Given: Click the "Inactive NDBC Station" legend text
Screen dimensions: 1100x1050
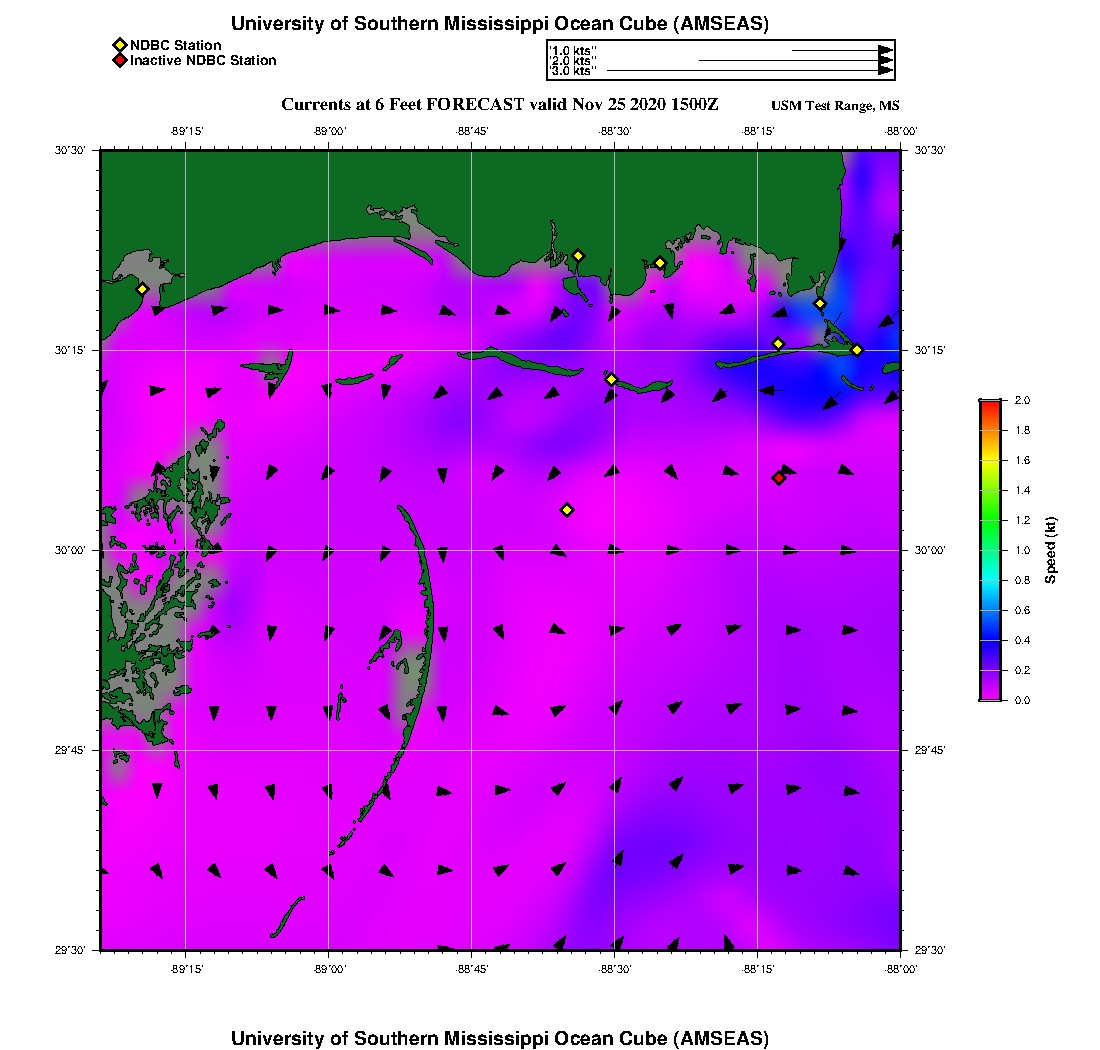Looking at the screenshot, I should click(203, 61).
